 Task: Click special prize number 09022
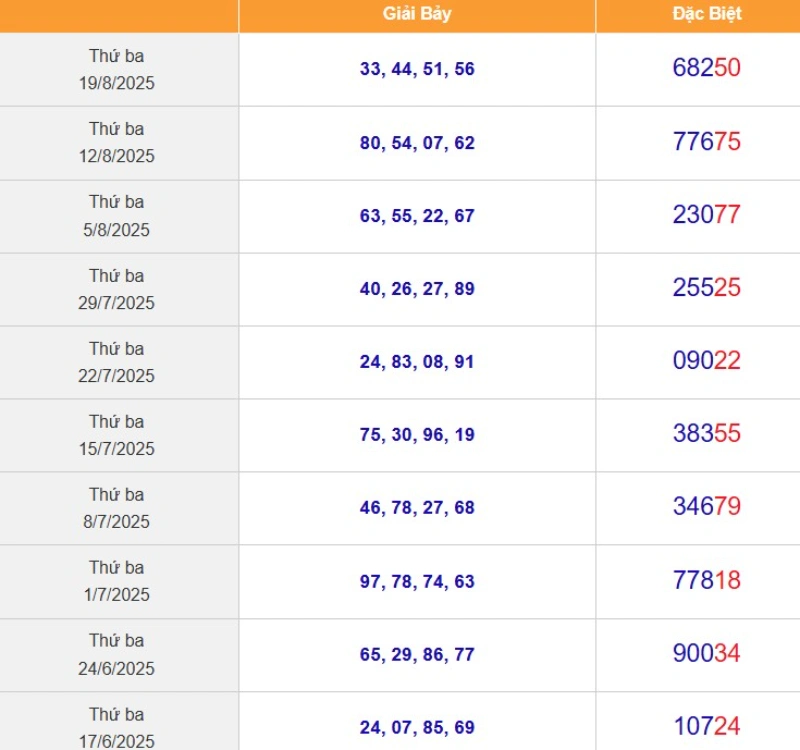click(706, 361)
